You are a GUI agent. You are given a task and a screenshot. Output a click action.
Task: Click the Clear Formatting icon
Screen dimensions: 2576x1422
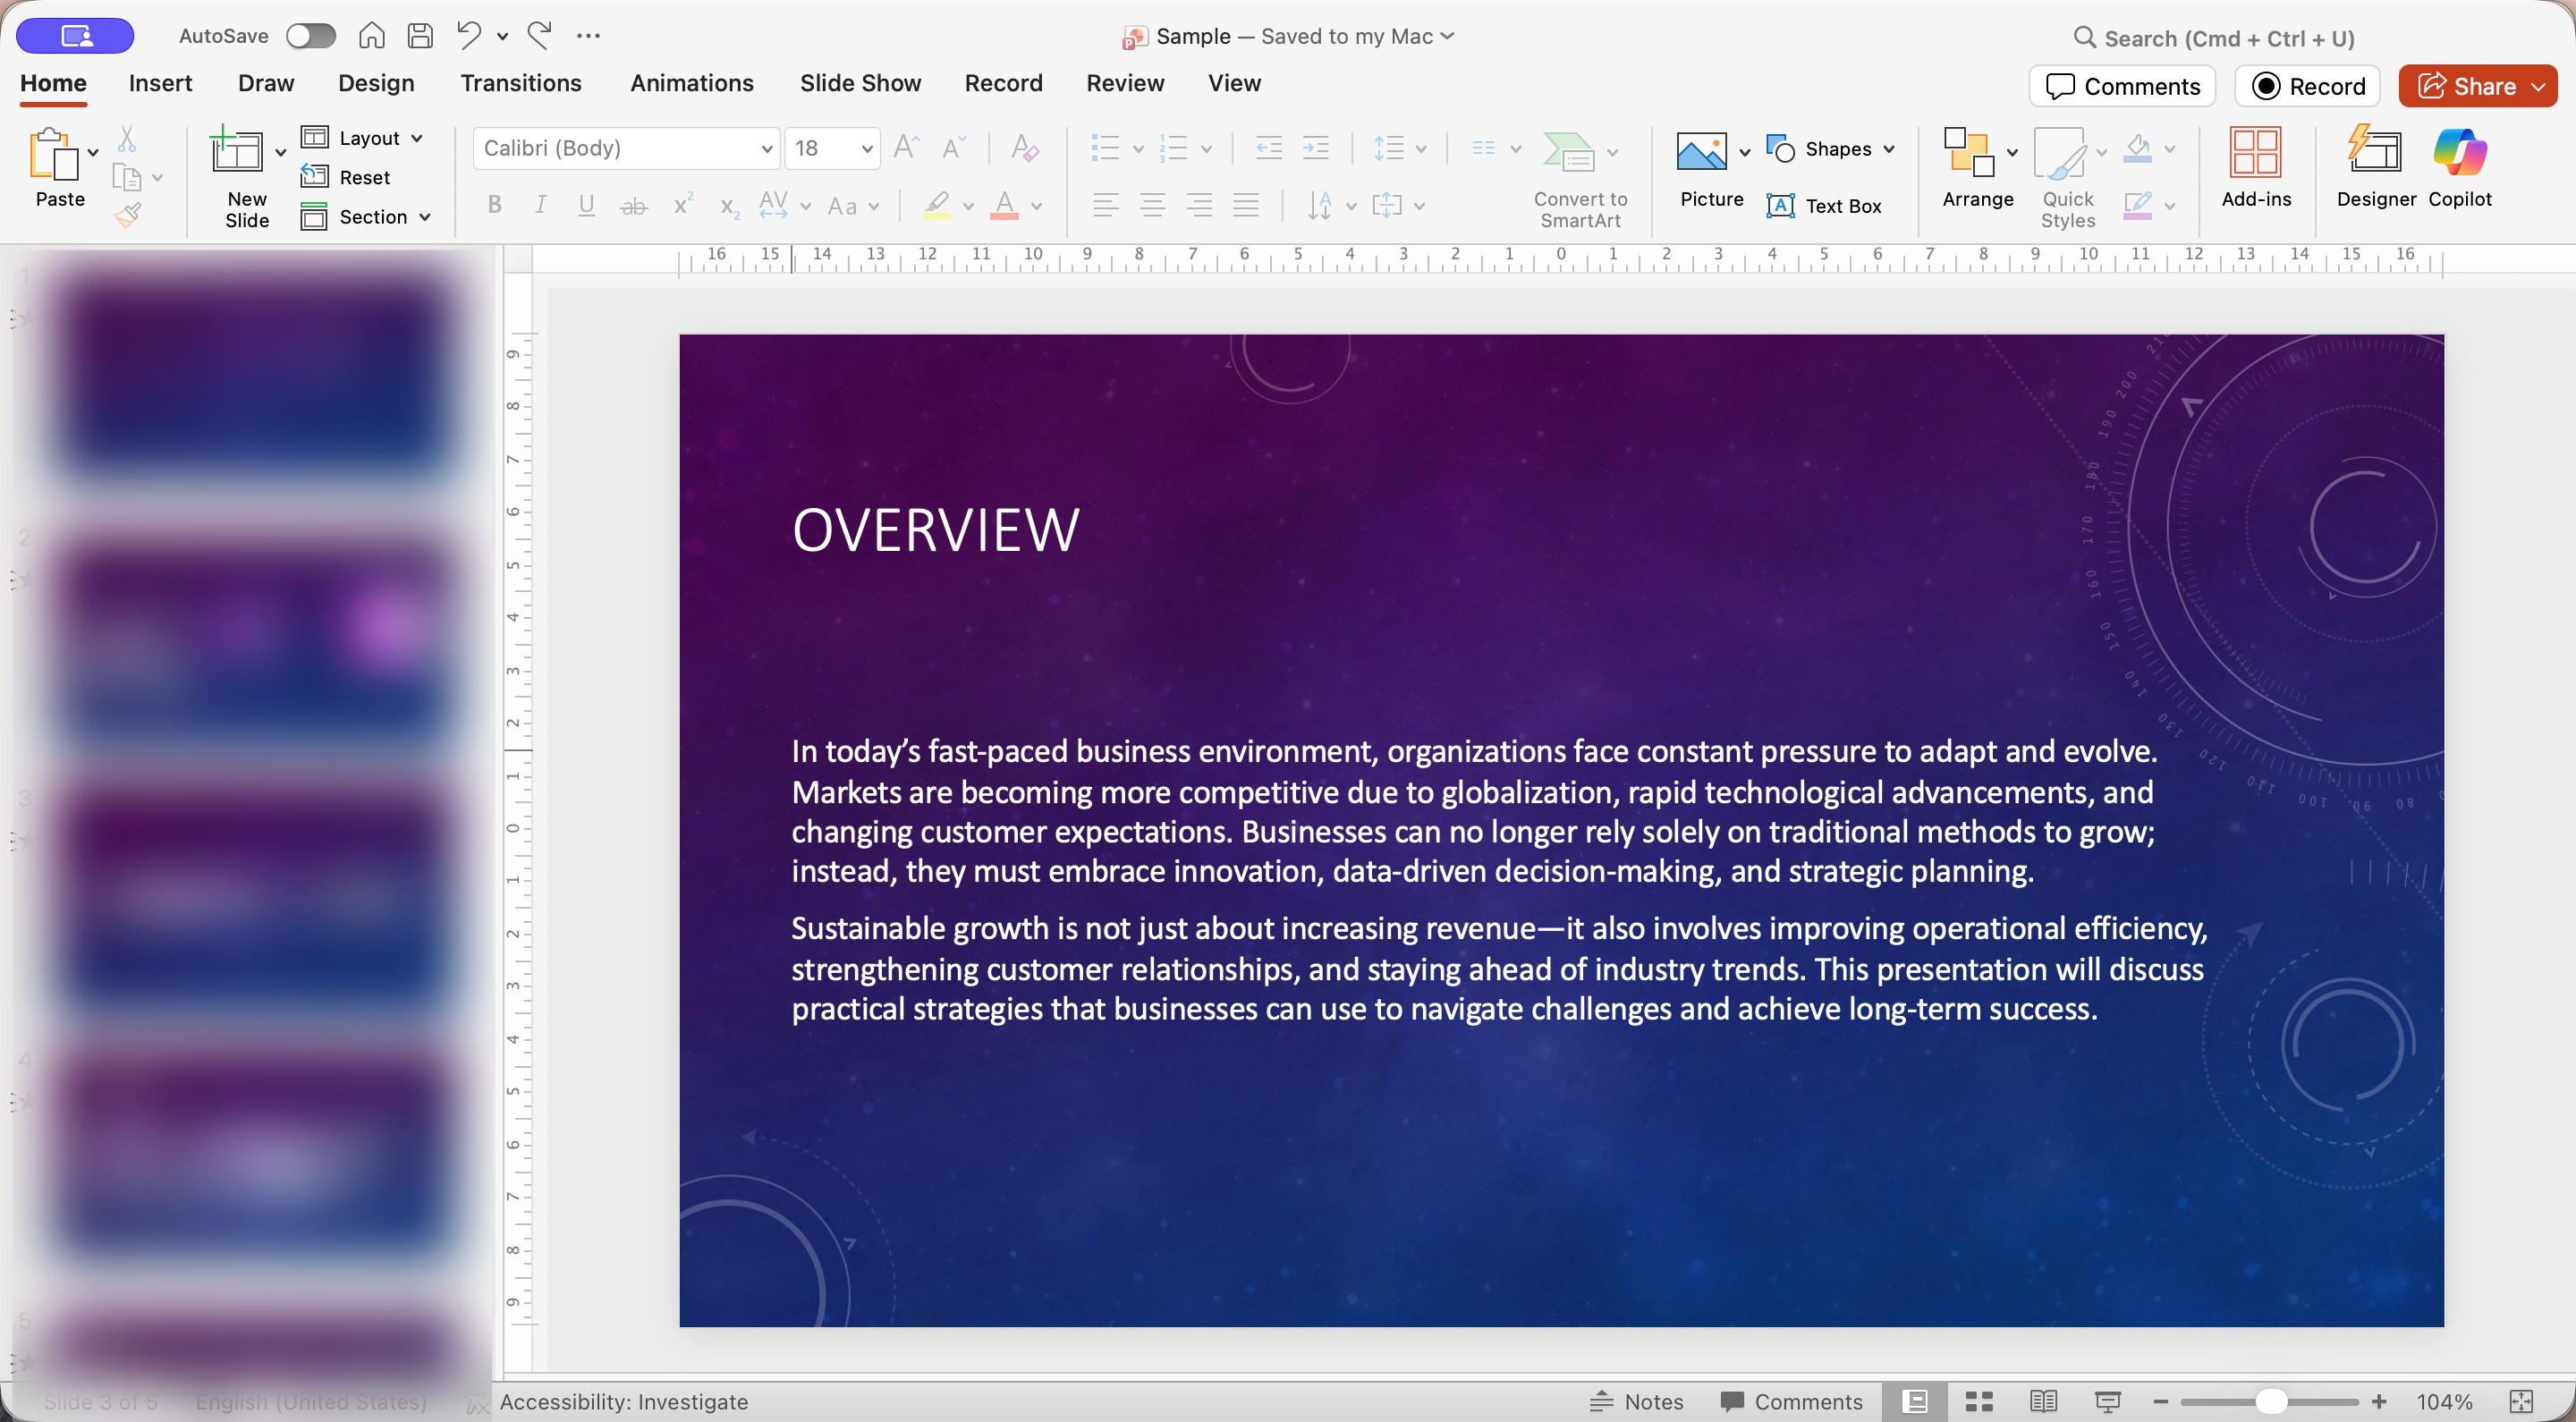point(1024,149)
